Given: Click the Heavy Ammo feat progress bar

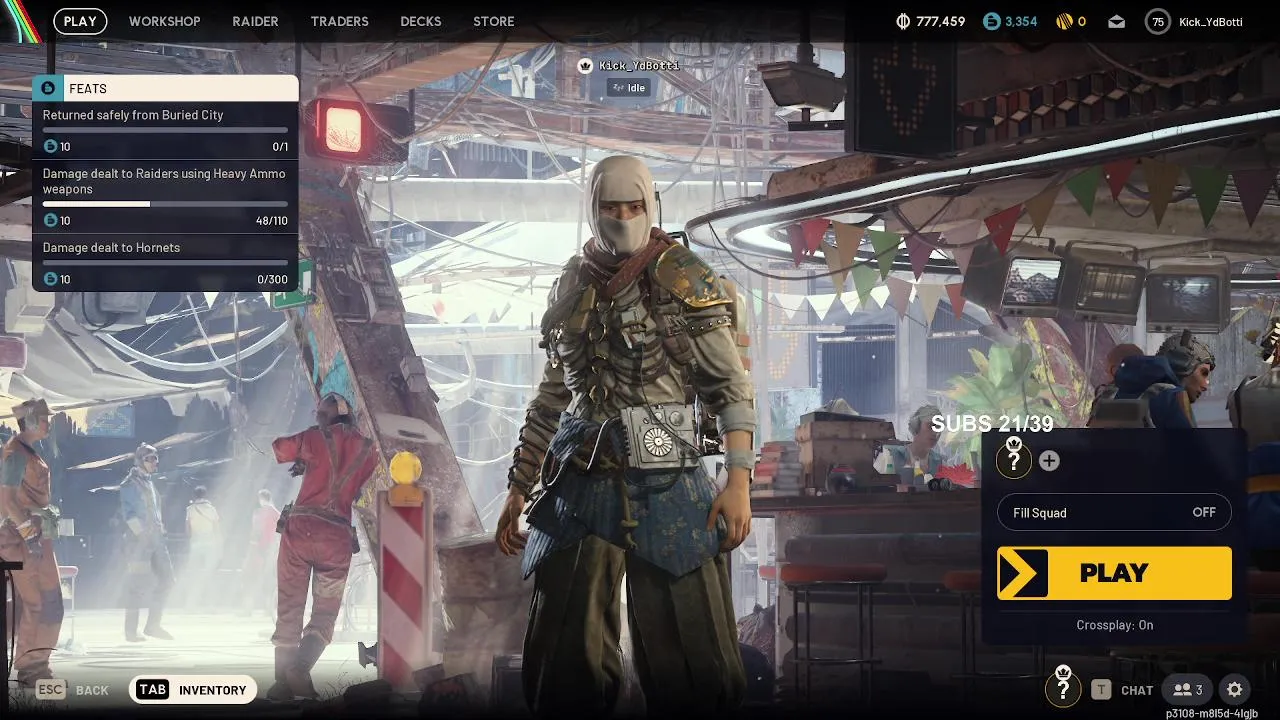Looking at the screenshot, I should [165, 204].
